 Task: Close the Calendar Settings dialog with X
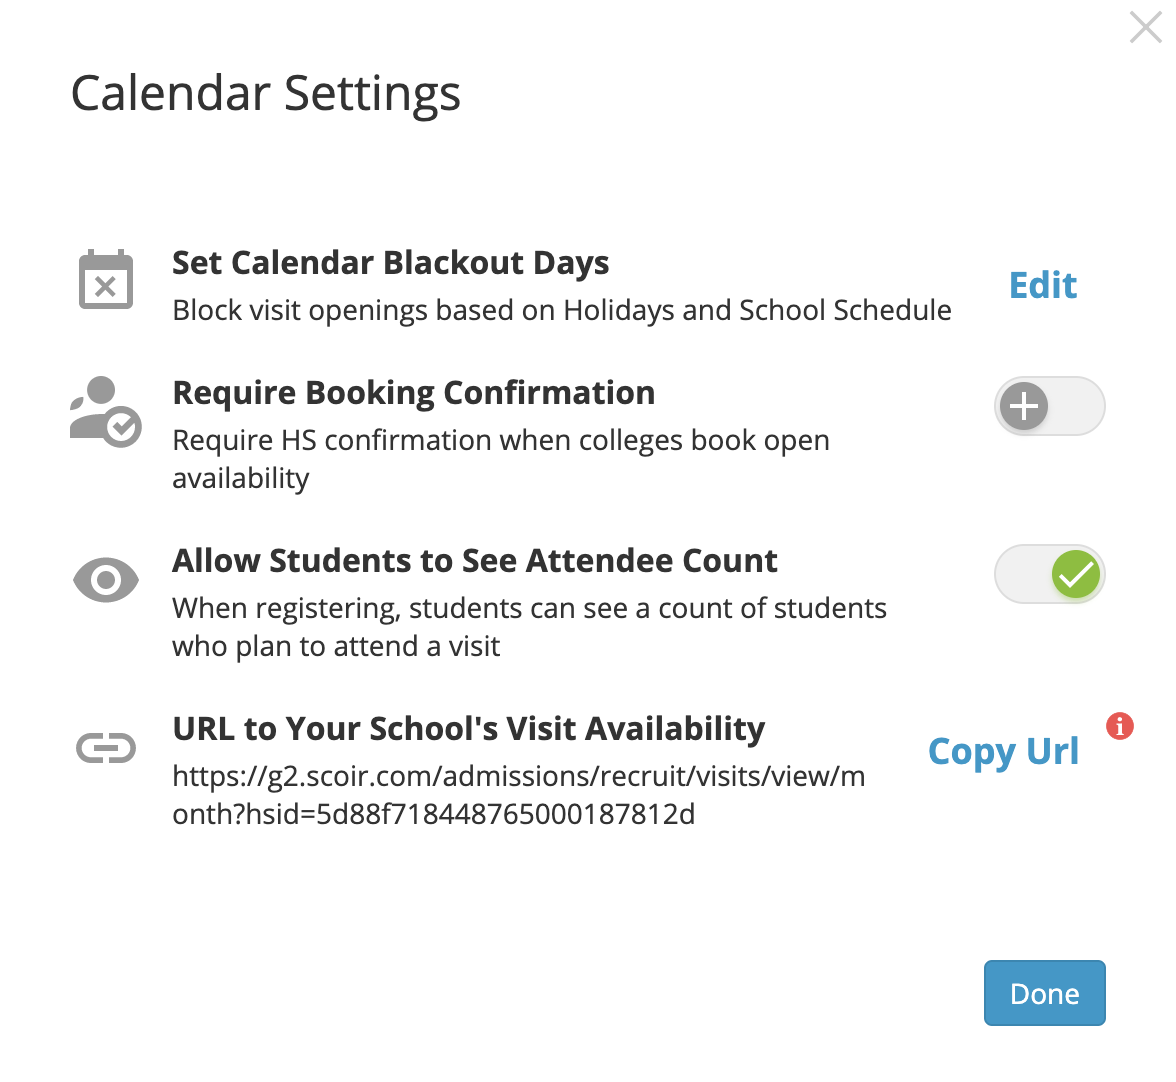click(1146, 27)
